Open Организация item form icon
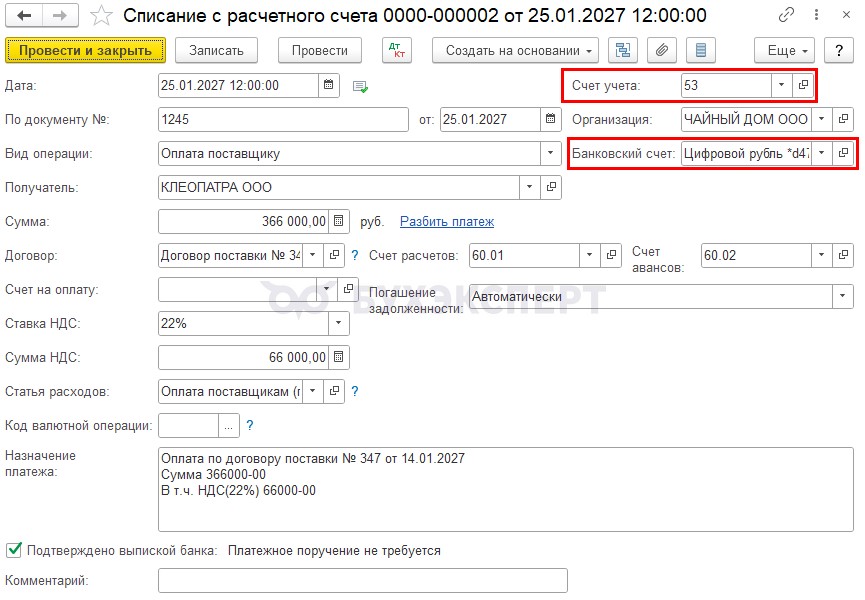Screen dimensions: 865x600 click(x=843, y=119)
